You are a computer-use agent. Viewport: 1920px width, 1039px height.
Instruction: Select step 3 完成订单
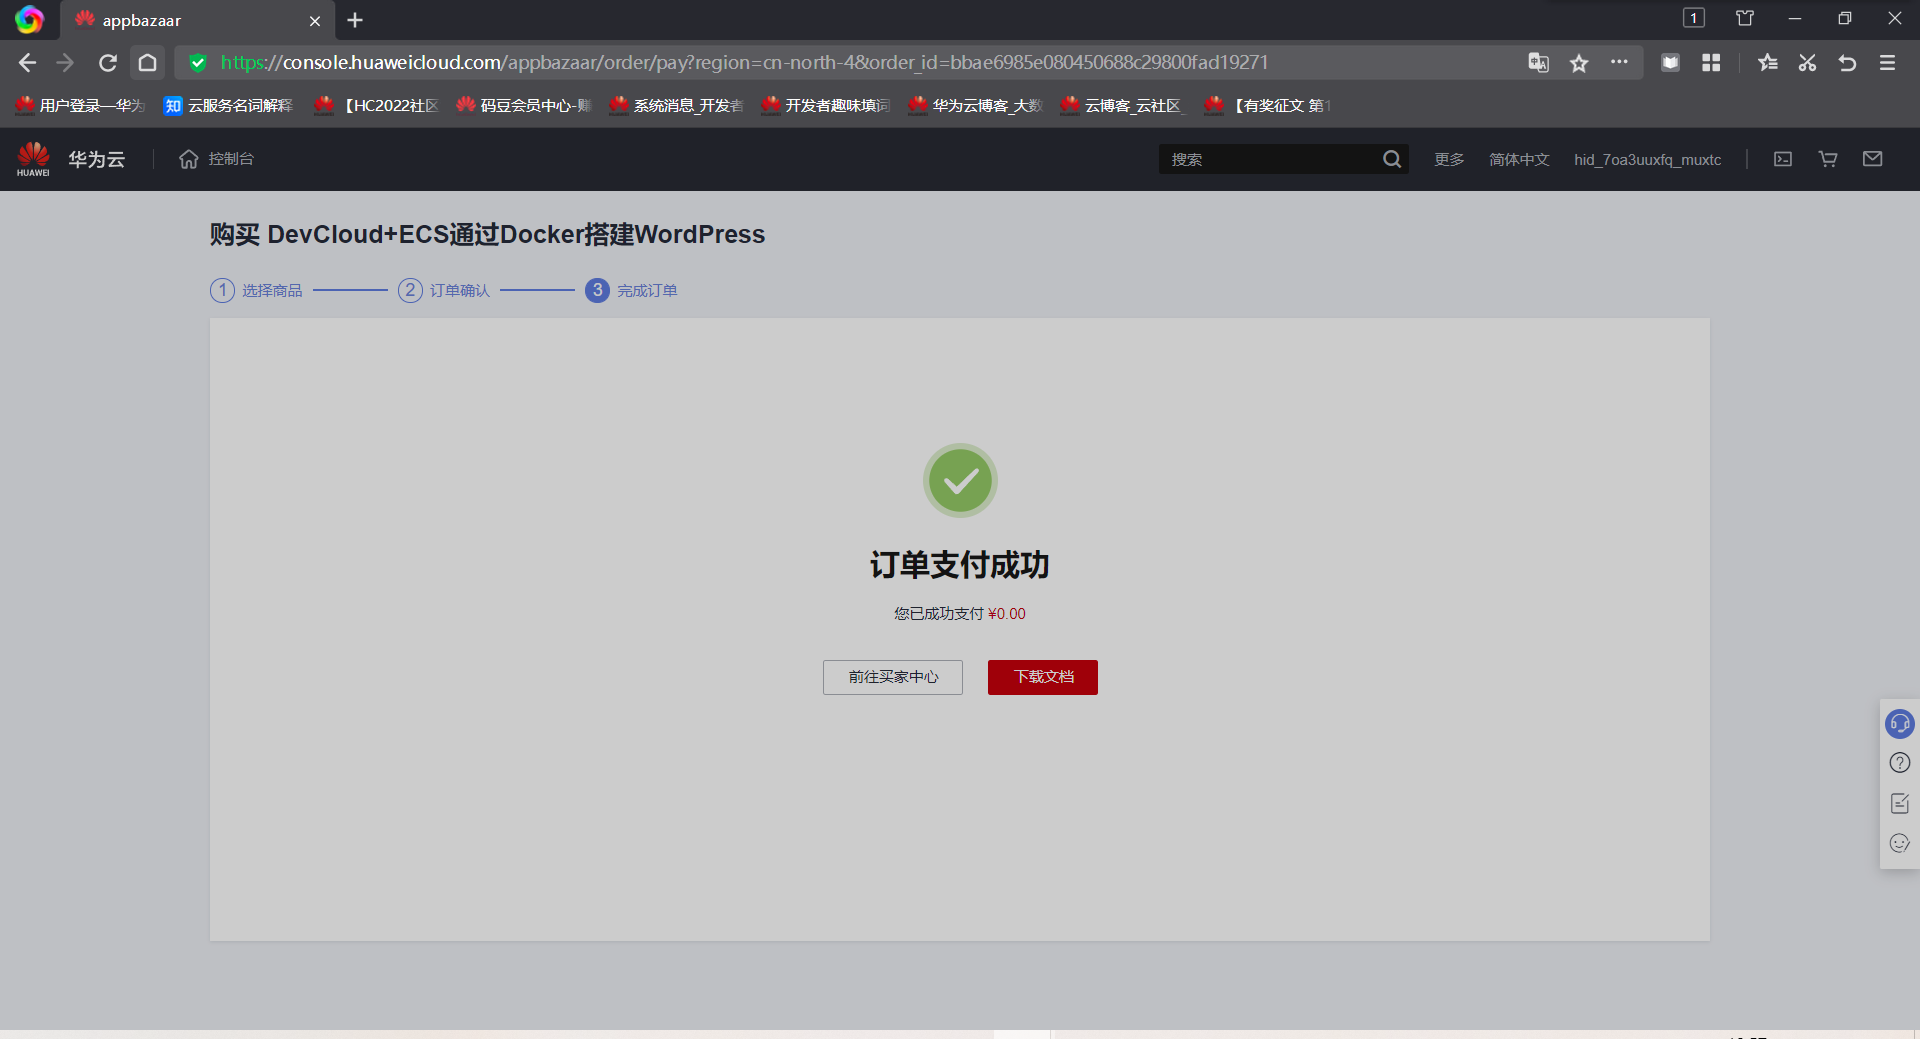tap(631, 290)
